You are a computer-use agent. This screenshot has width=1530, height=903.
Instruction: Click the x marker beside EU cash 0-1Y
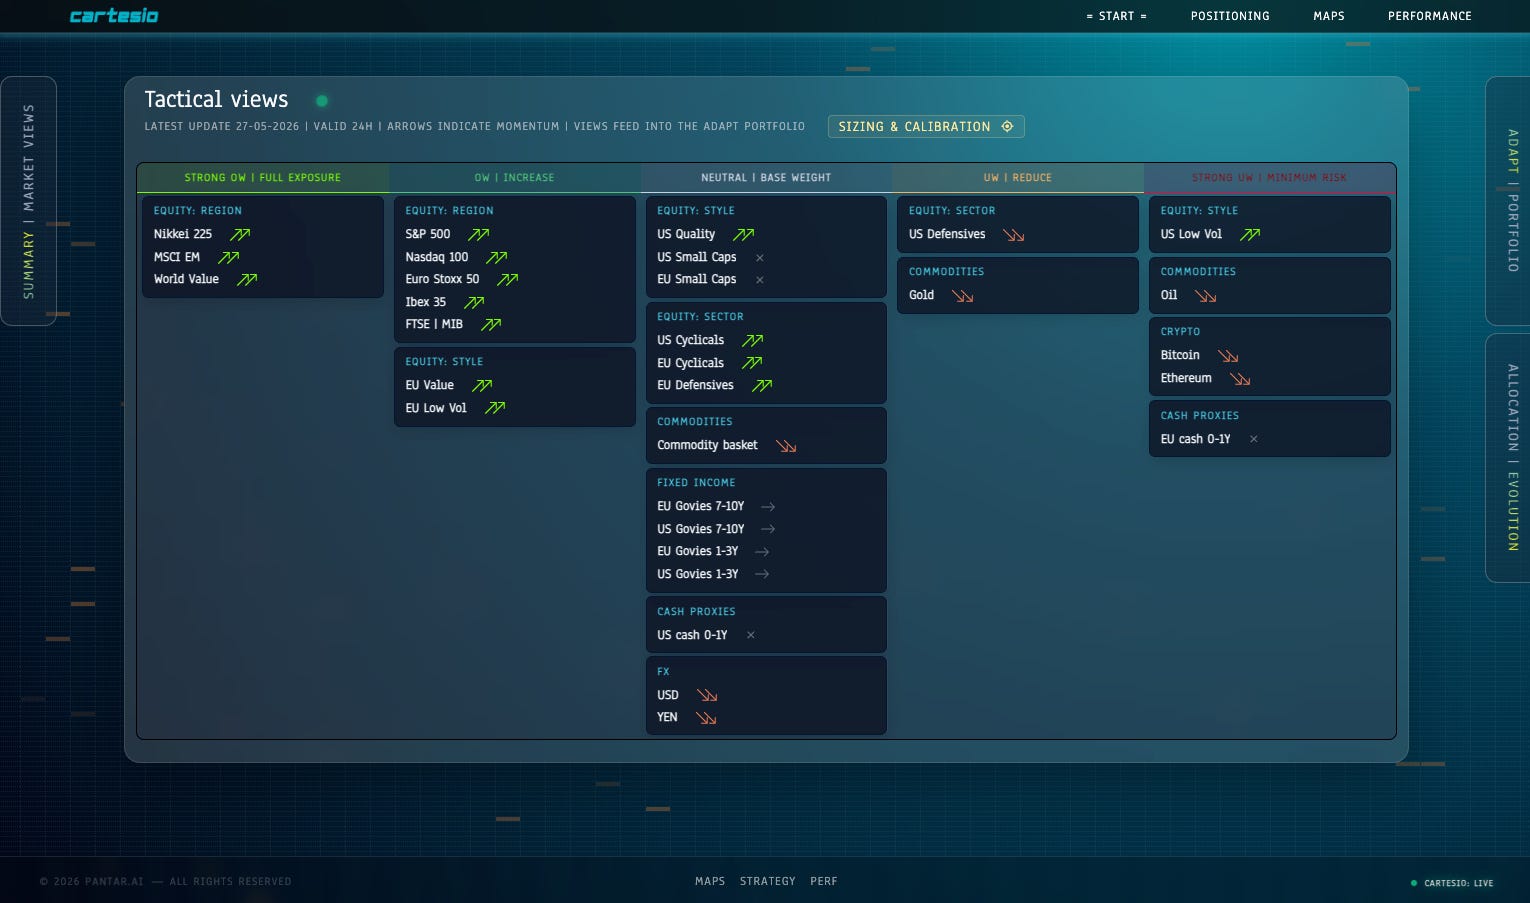[1254, 439]
